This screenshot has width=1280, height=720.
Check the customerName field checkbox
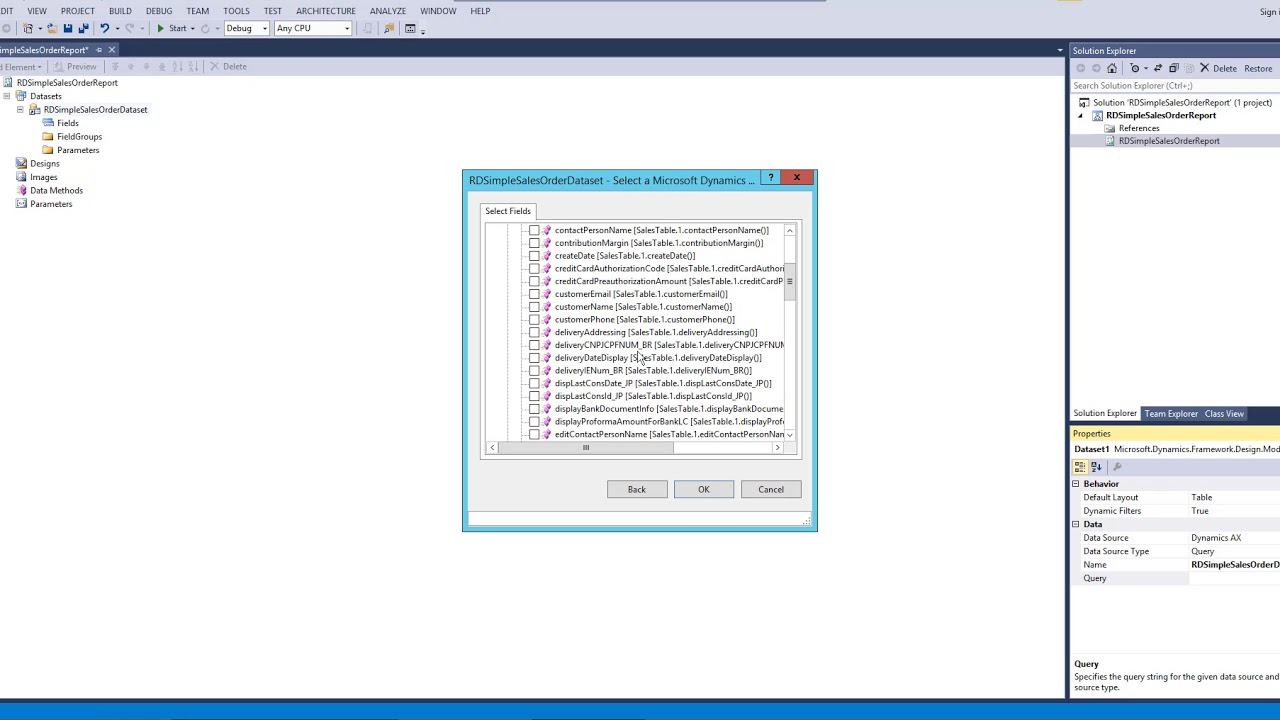pyautogui.click(x=534, y=307)
